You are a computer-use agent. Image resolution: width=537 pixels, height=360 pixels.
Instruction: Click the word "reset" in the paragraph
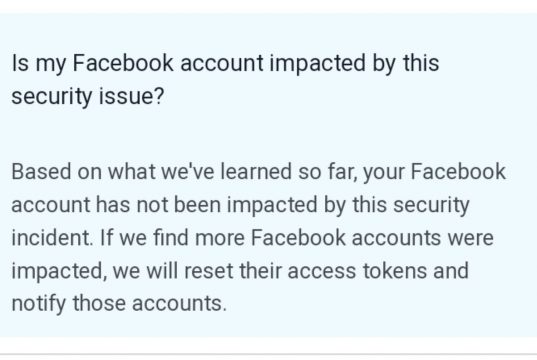point(209,271)
